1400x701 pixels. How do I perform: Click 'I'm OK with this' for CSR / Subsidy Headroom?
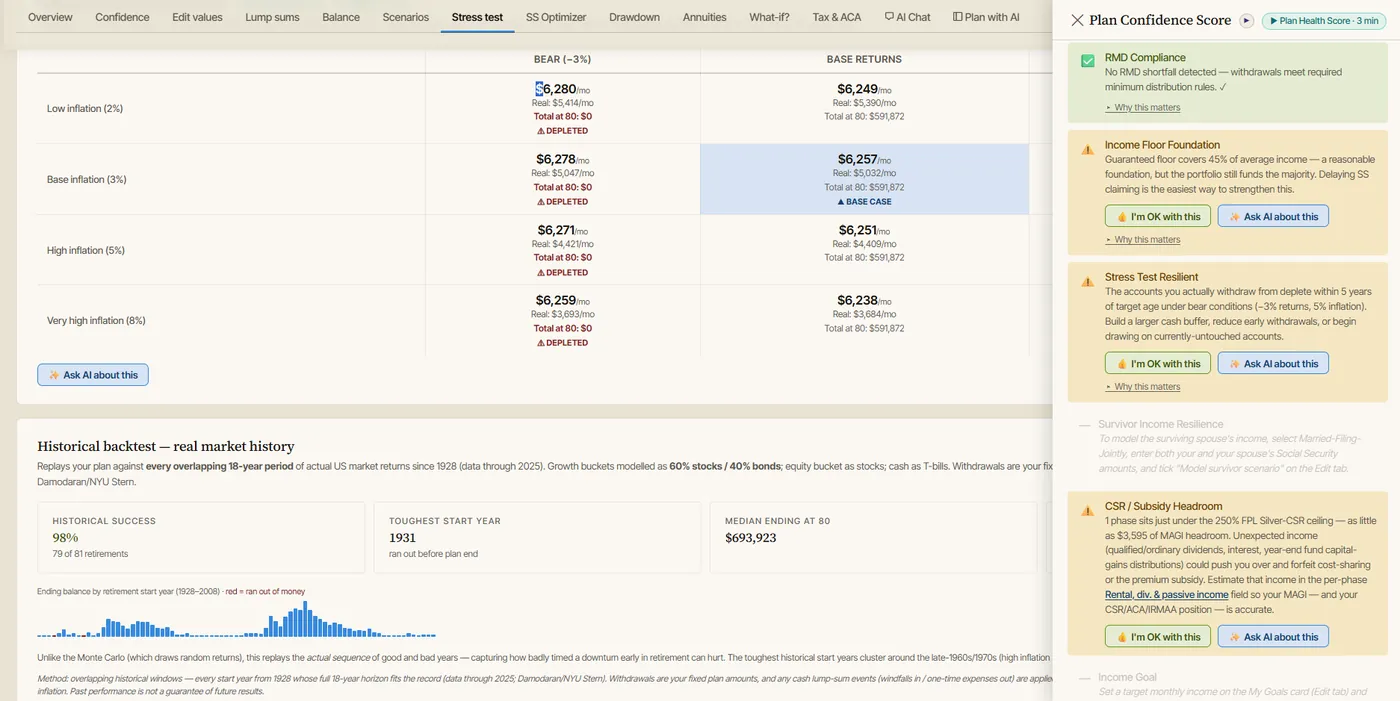[x=1158, y=636]
